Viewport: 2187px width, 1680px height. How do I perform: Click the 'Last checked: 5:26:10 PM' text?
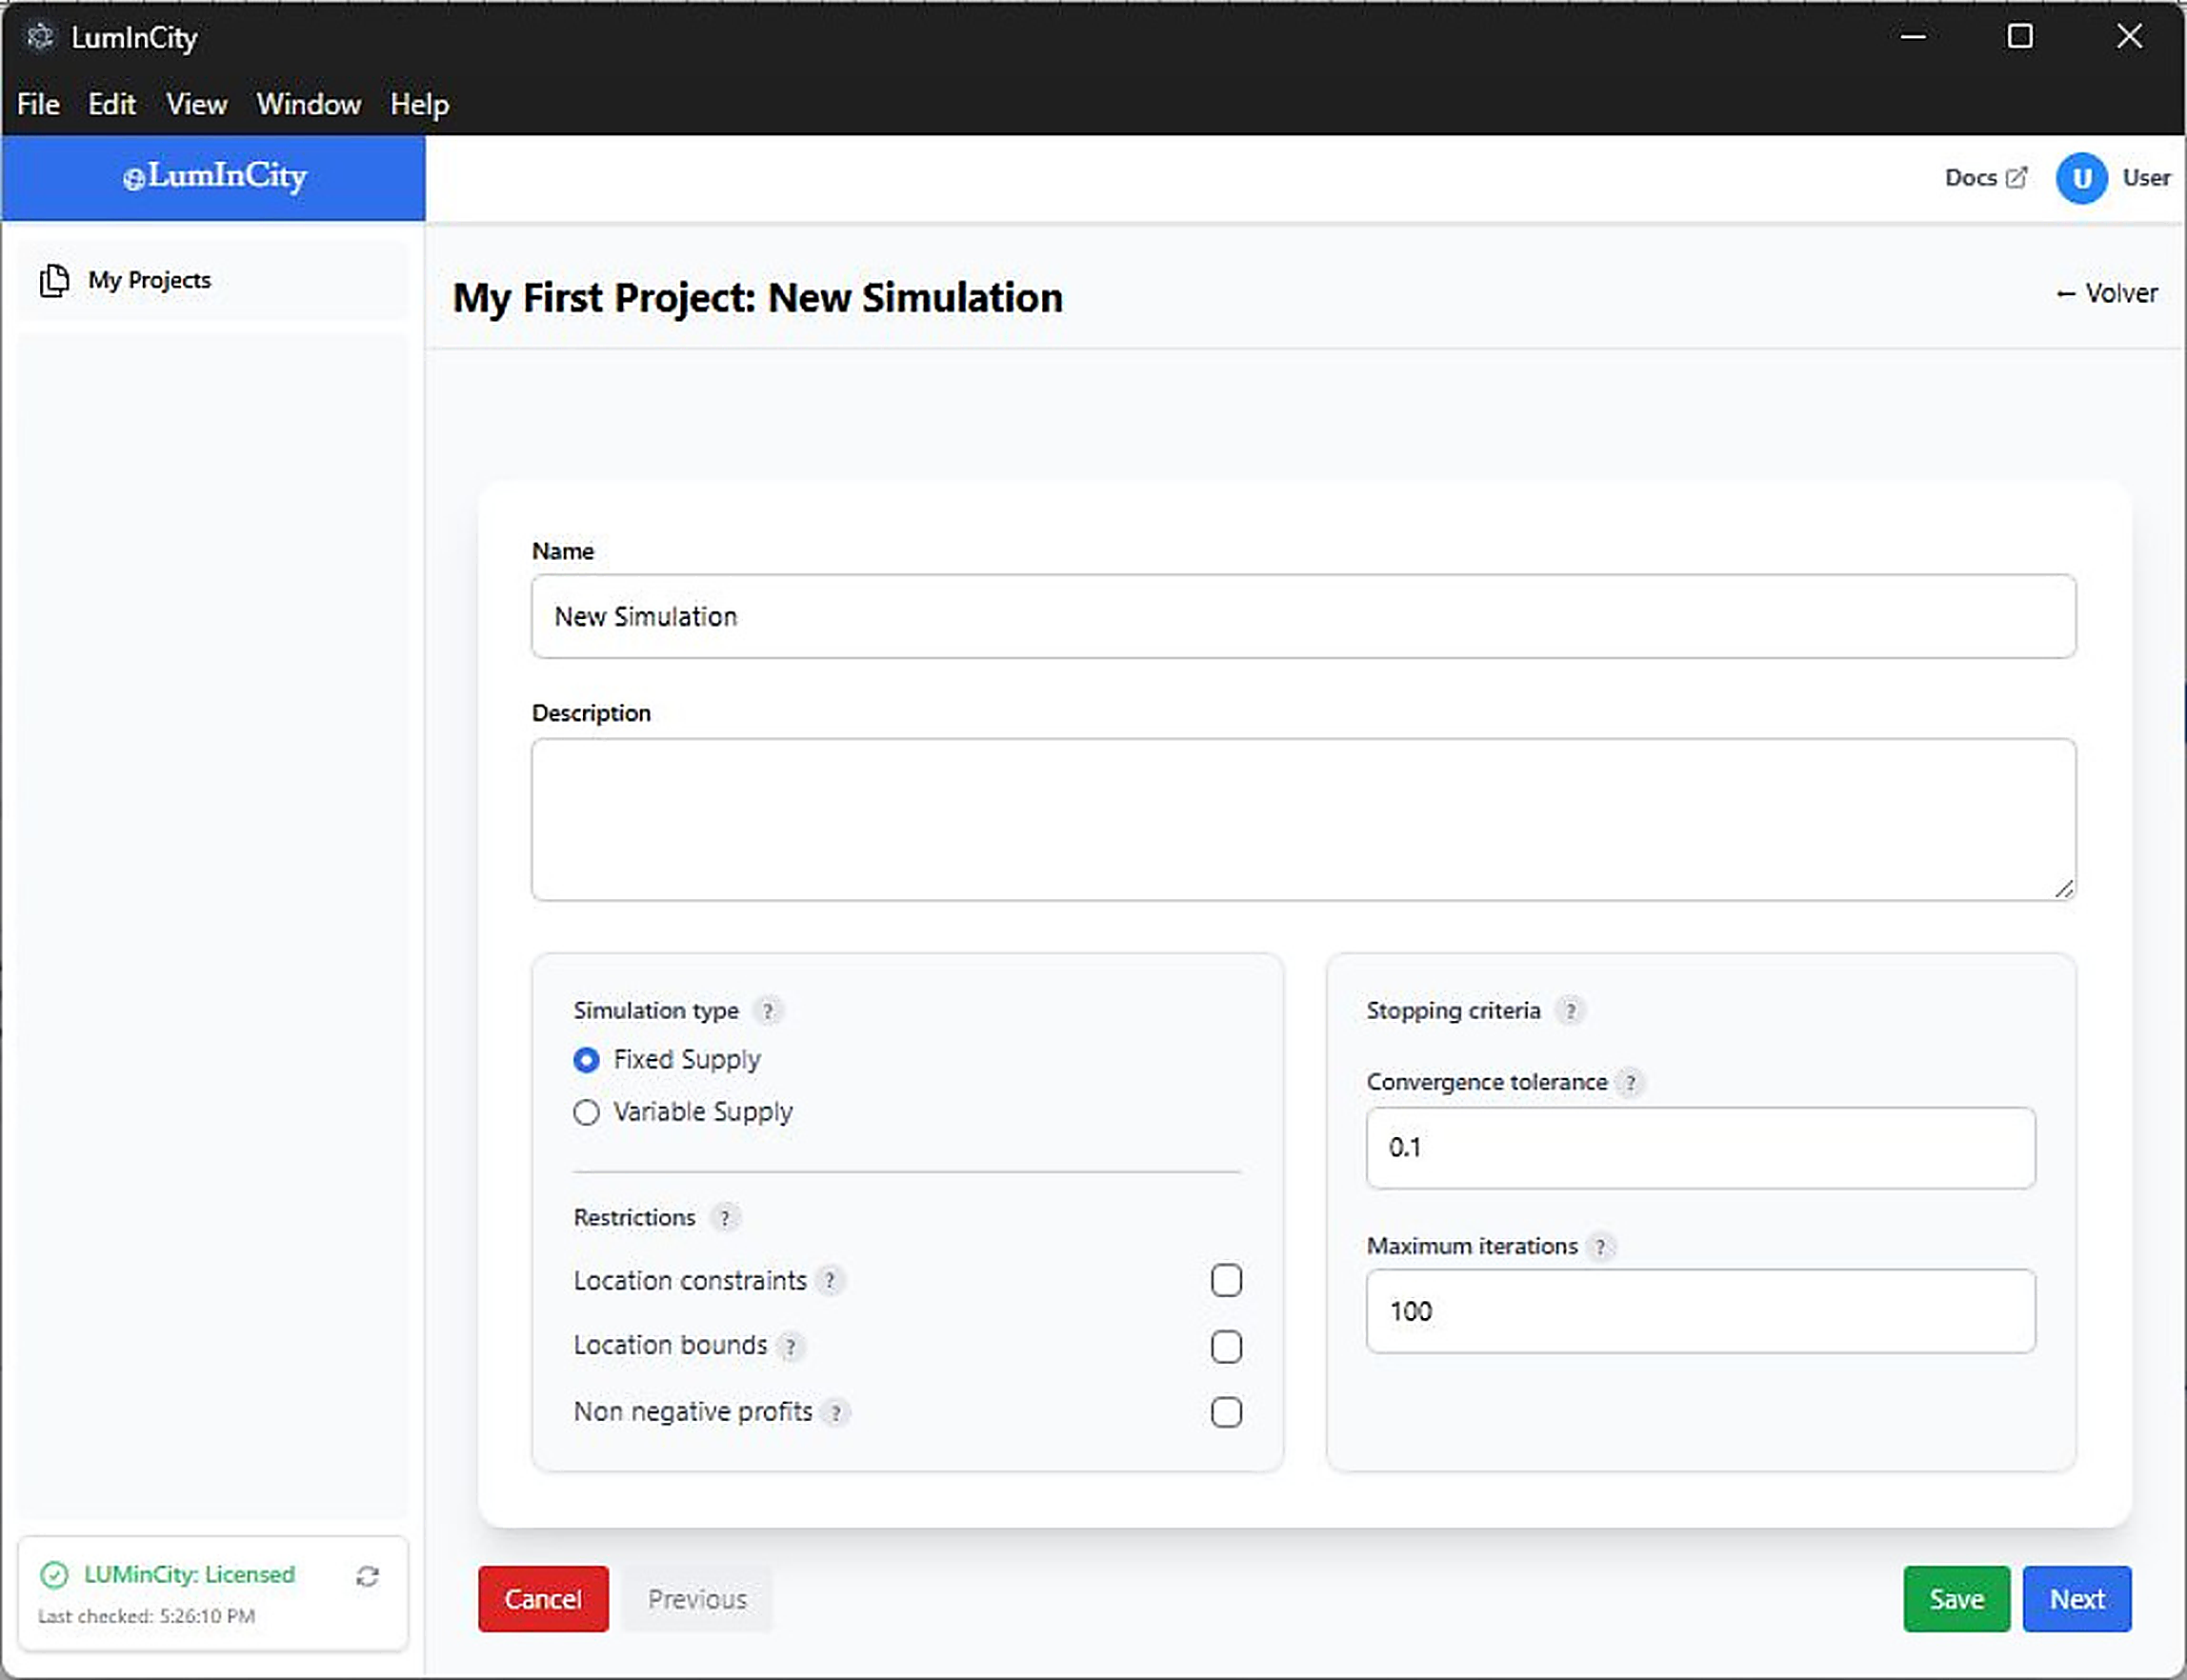point(147,1617)
